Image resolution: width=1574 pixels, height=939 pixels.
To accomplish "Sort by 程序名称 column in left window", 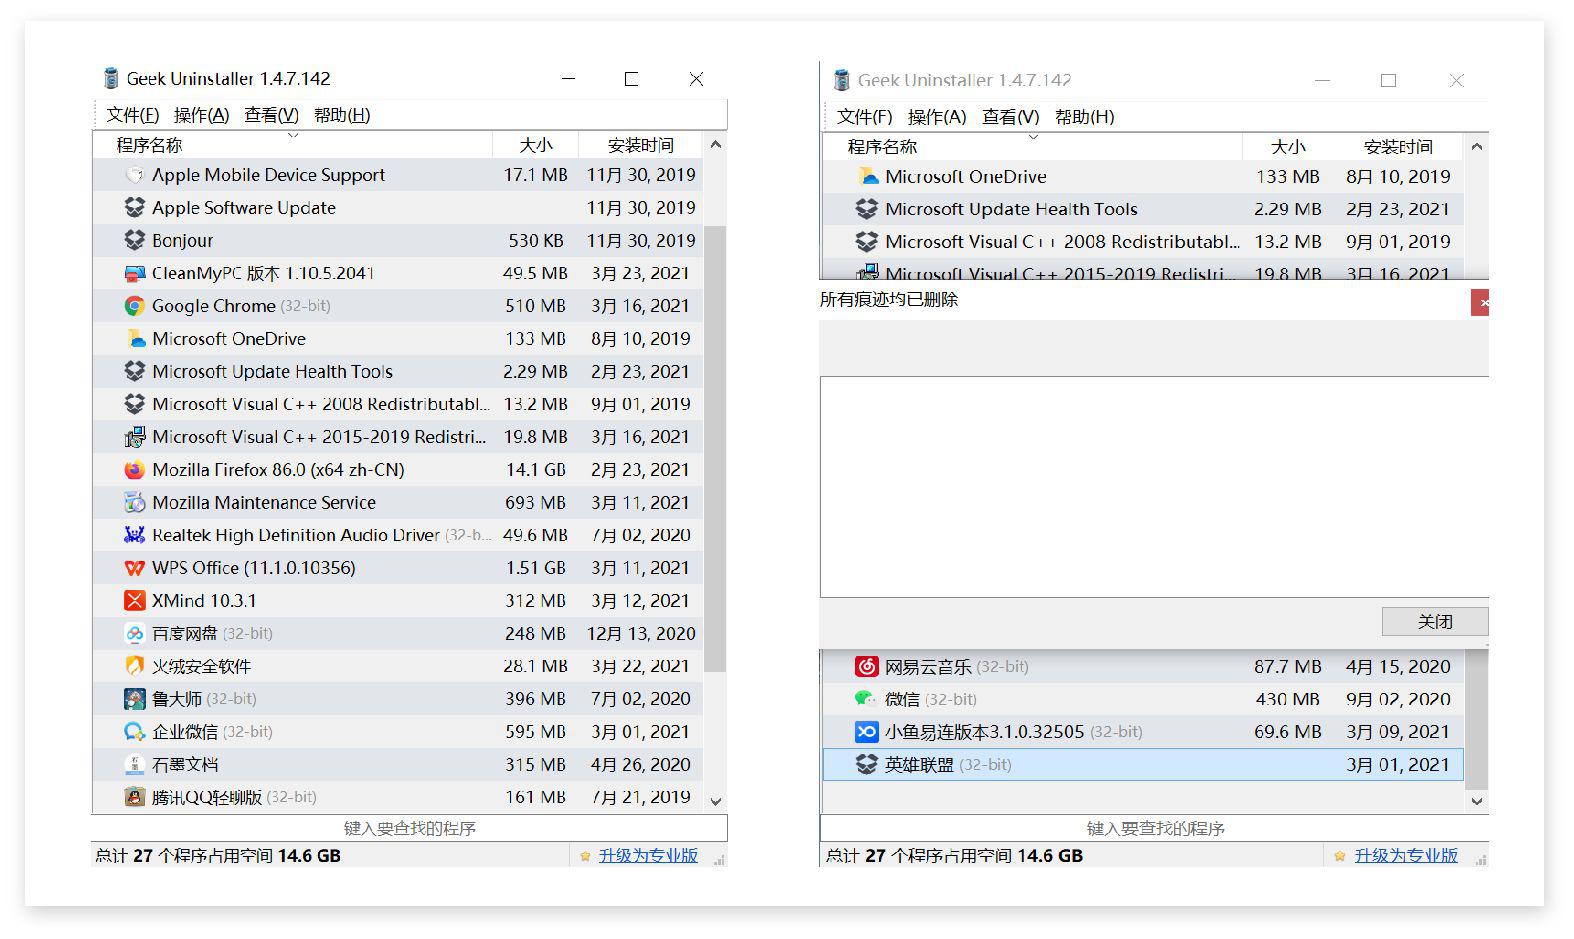I will tap(293, 145).
